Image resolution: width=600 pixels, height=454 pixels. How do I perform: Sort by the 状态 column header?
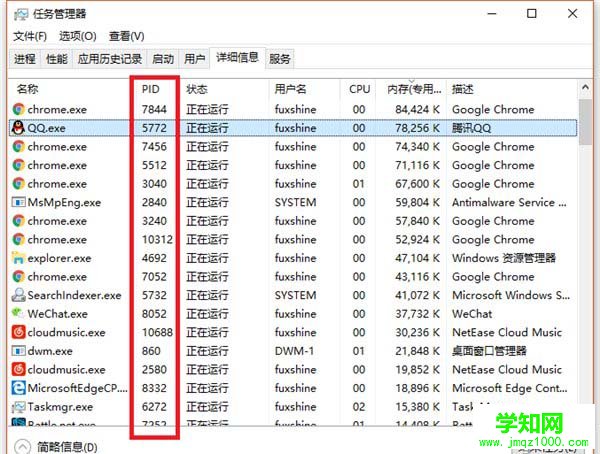pos(197,89)
